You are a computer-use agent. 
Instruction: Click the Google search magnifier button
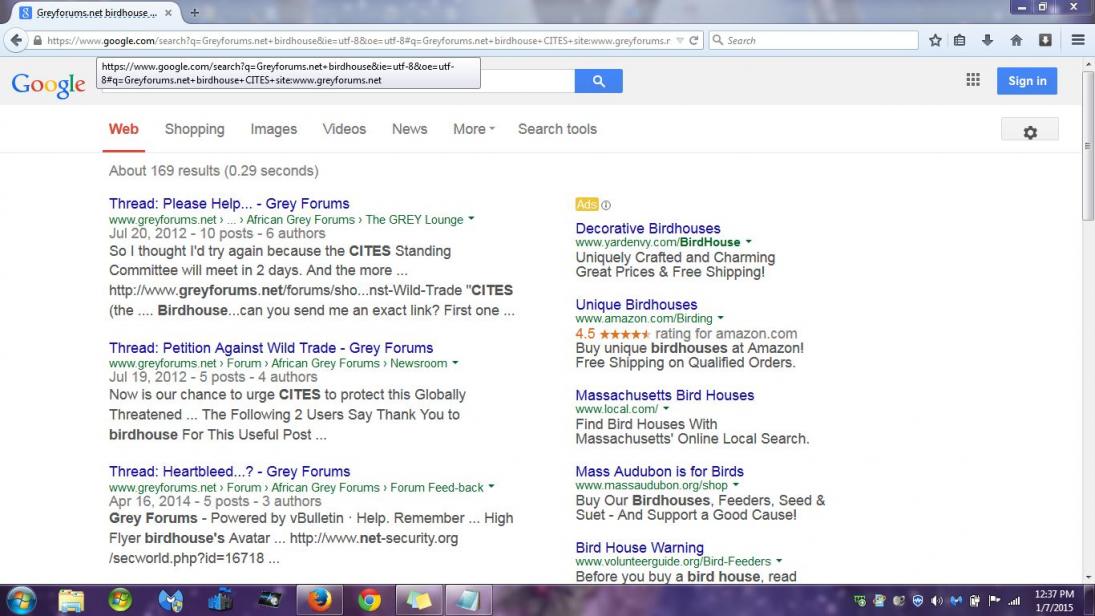pyautogui.click(x=598, y=81)
